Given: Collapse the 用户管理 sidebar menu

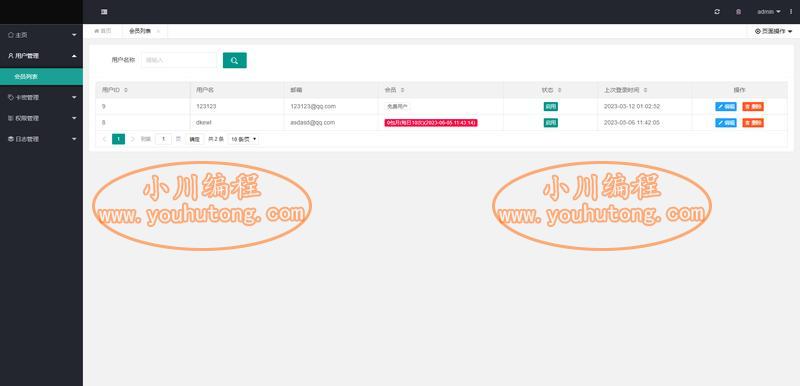Looking at the screenshot, I should 41,56.
